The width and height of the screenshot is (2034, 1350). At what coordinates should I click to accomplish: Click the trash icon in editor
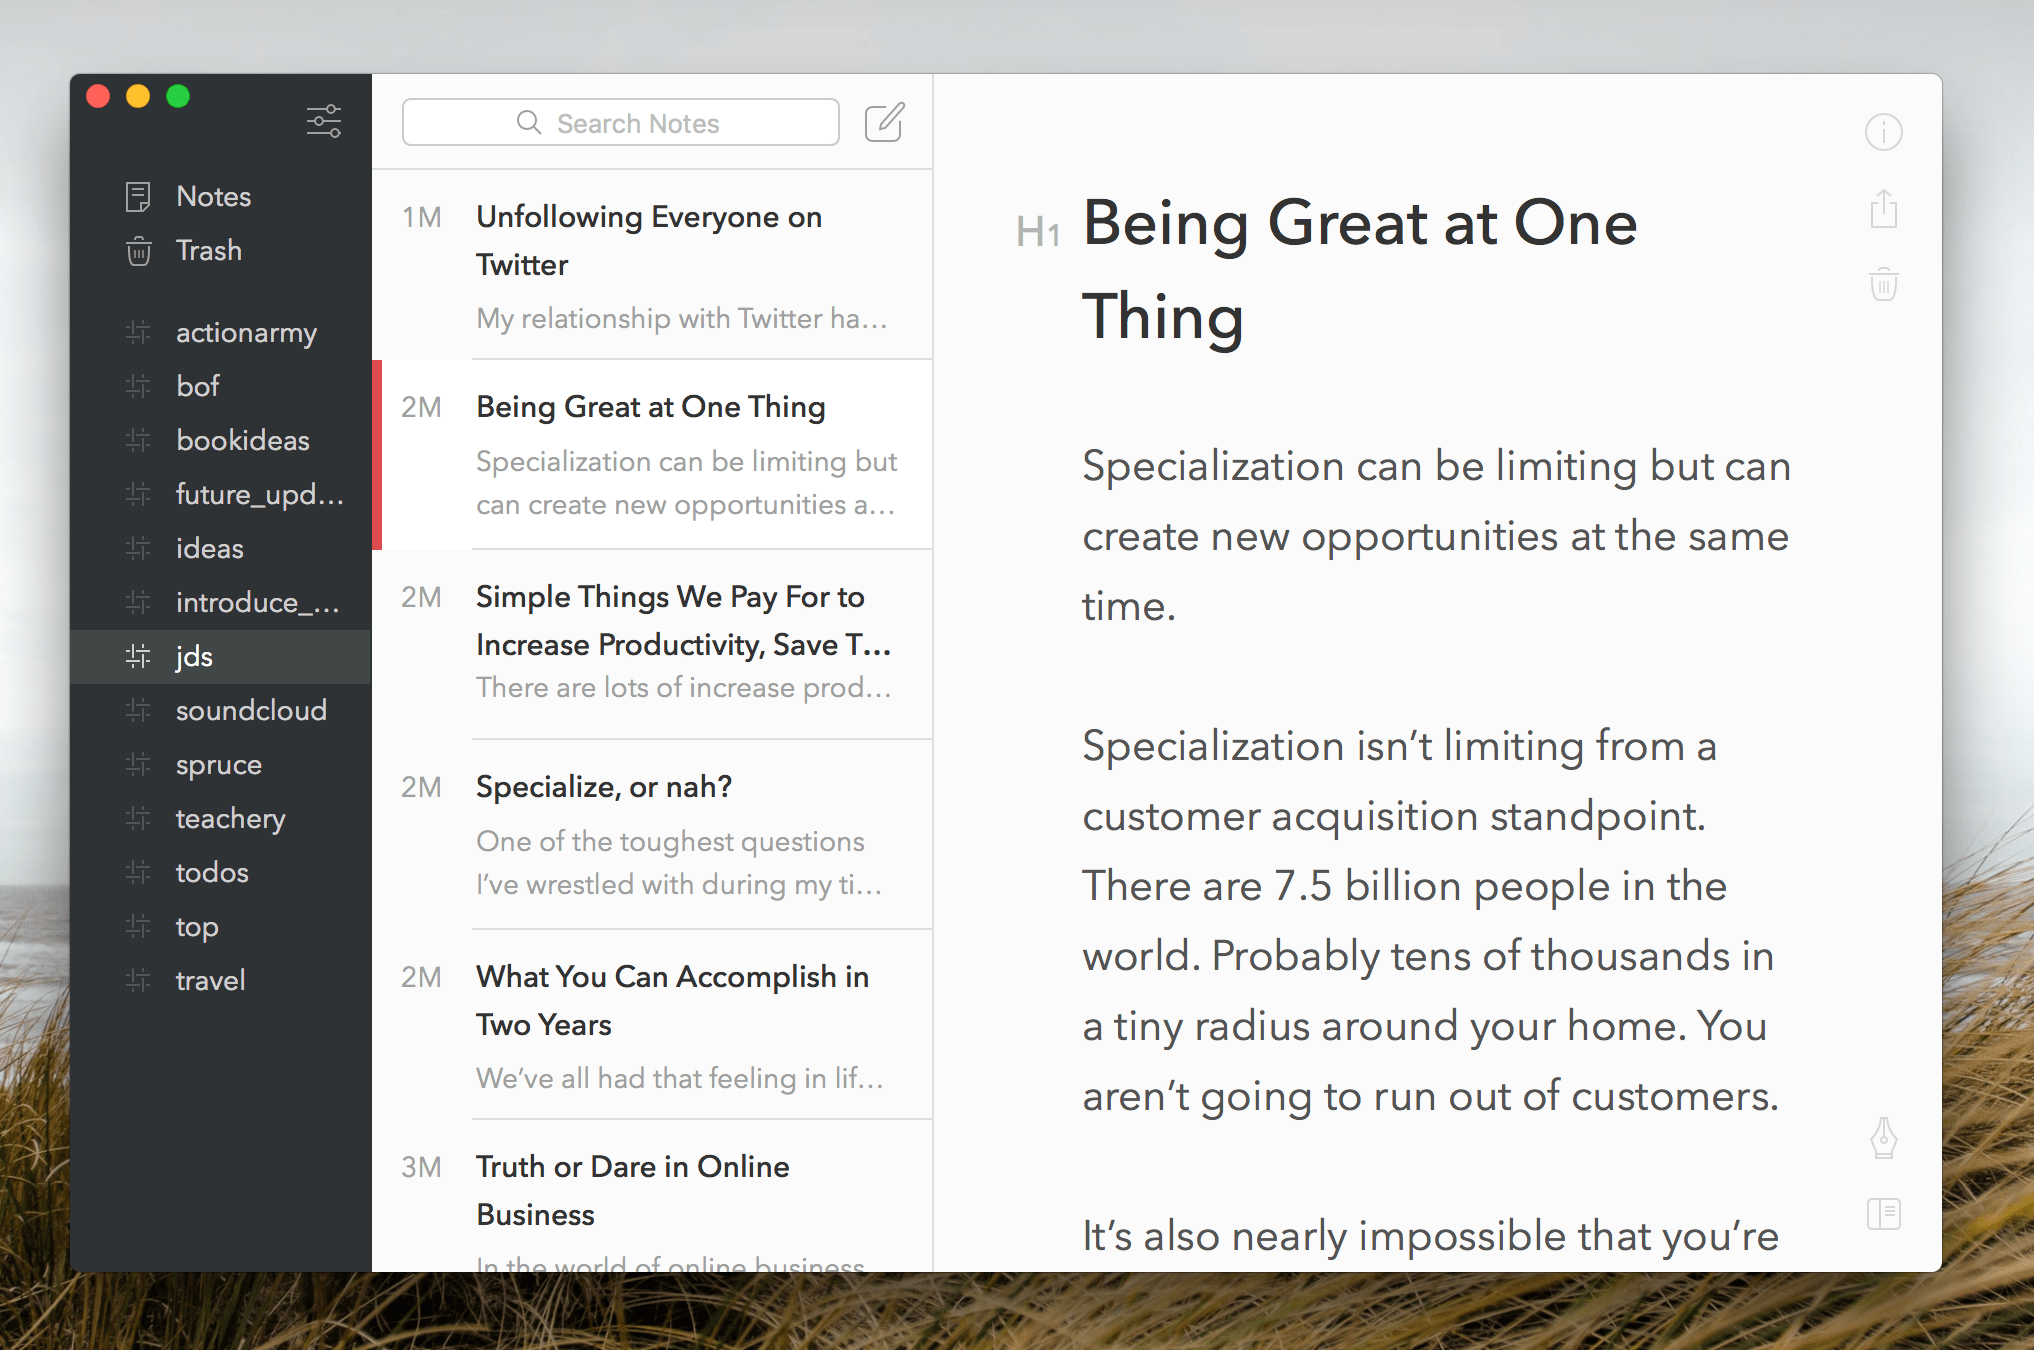(1883, 285)
